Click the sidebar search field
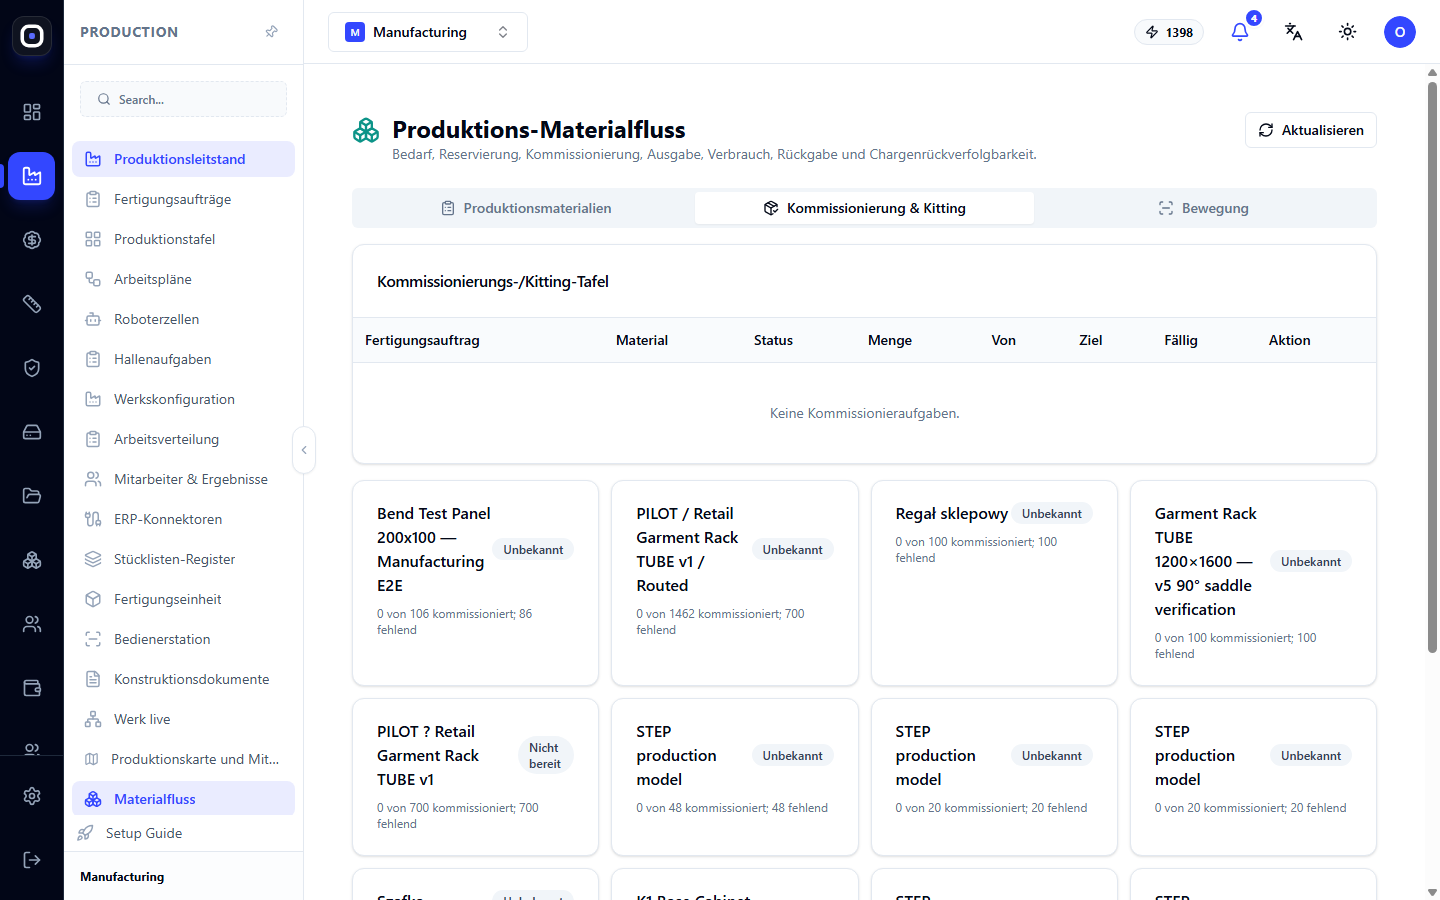1440x900 pixels. 183,99
